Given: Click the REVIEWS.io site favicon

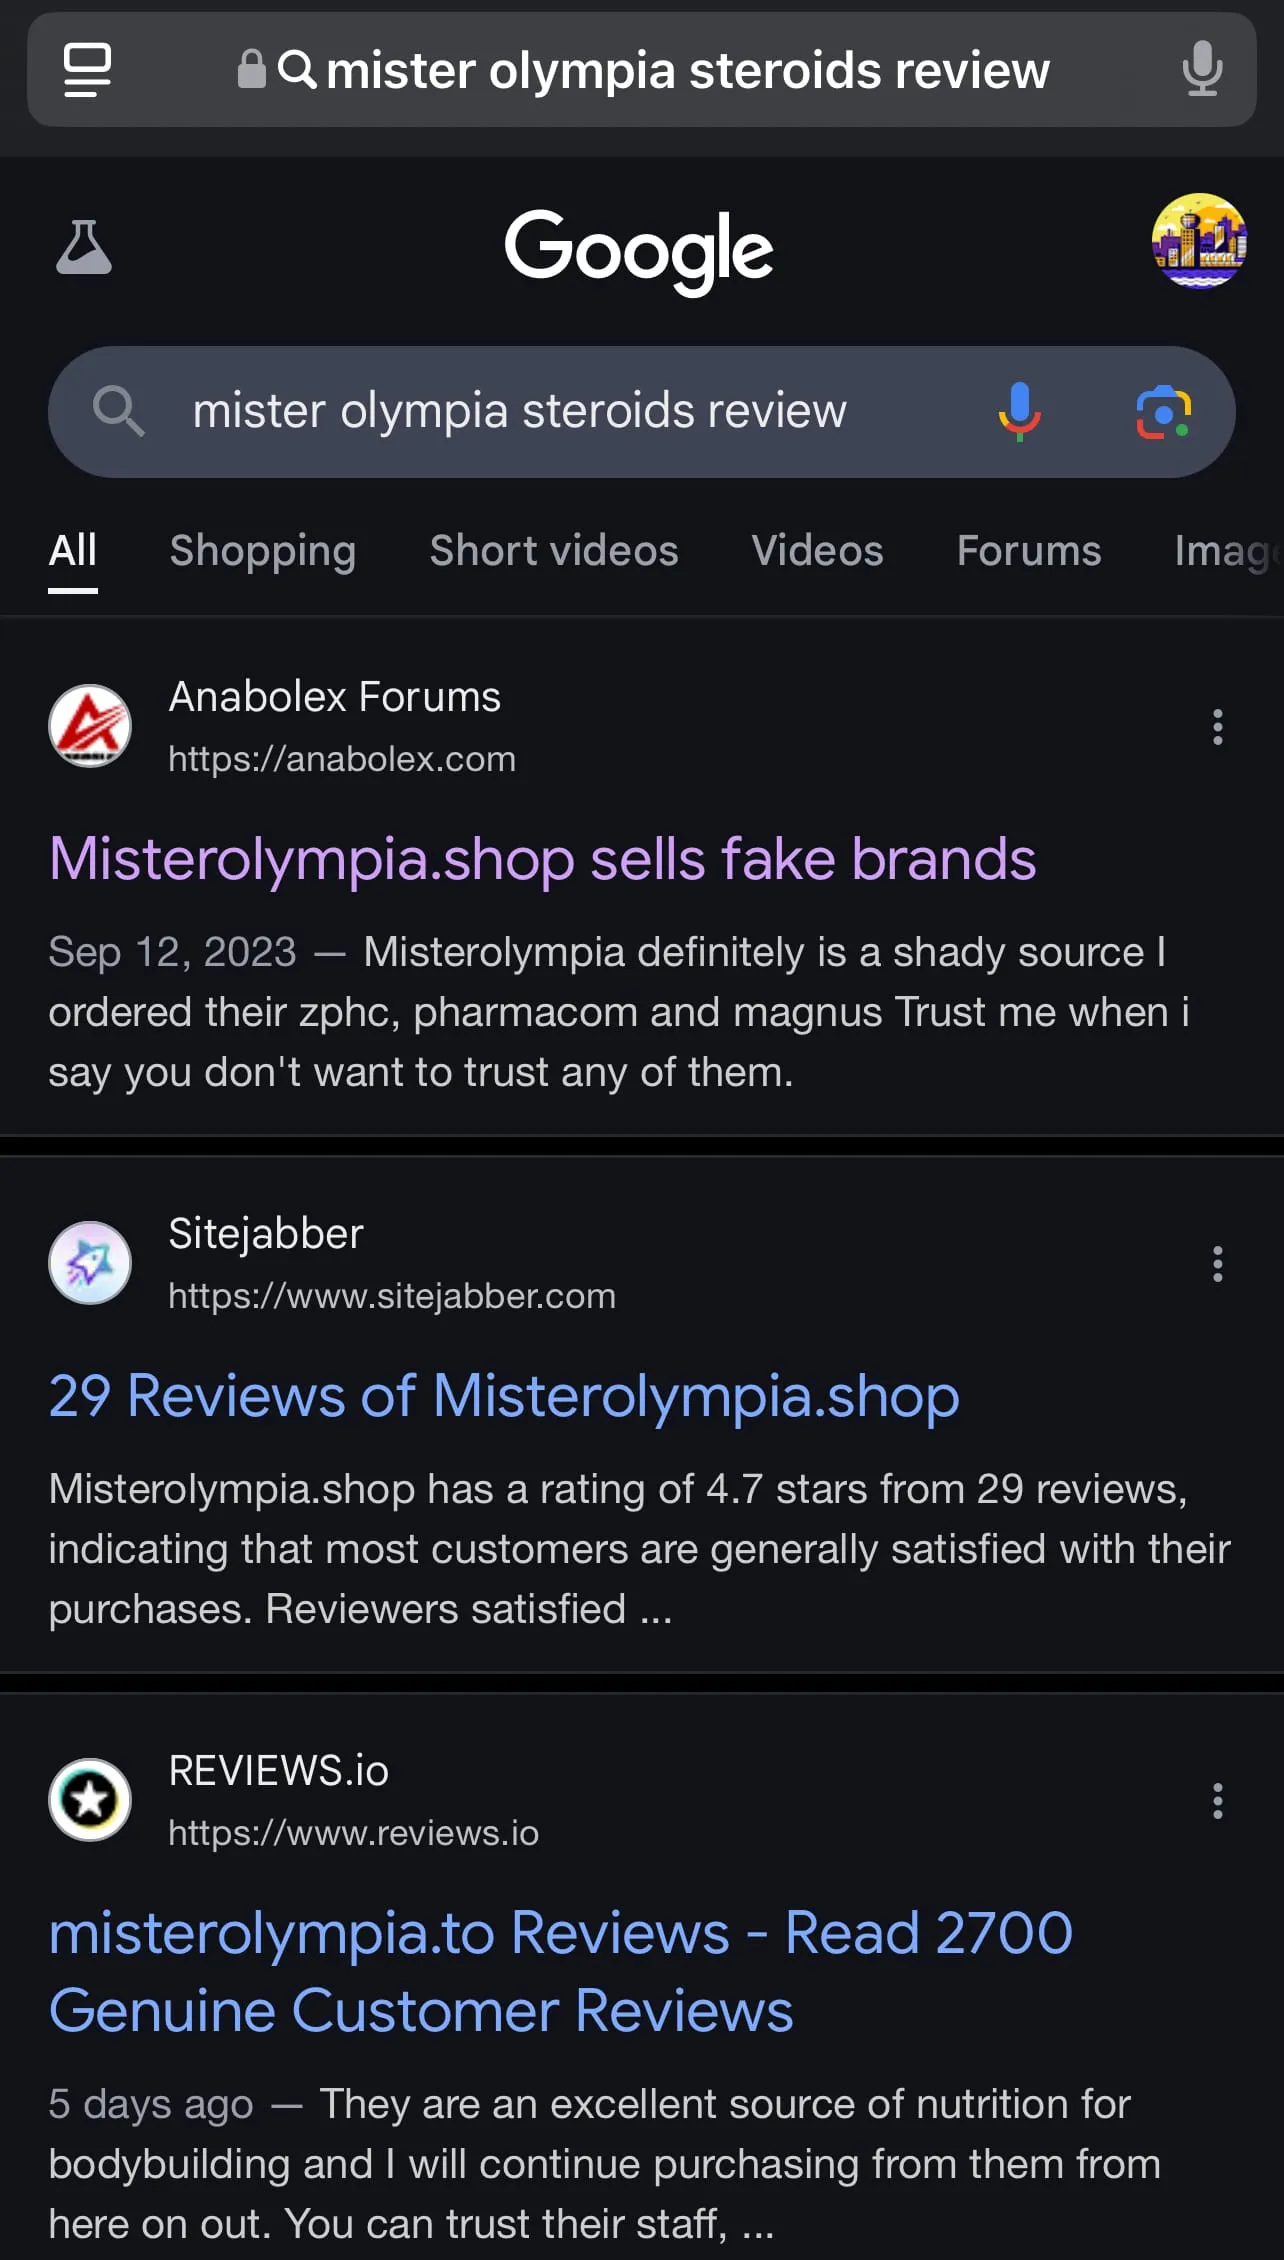Looking at the screenshot, I should pos(90,1800).
